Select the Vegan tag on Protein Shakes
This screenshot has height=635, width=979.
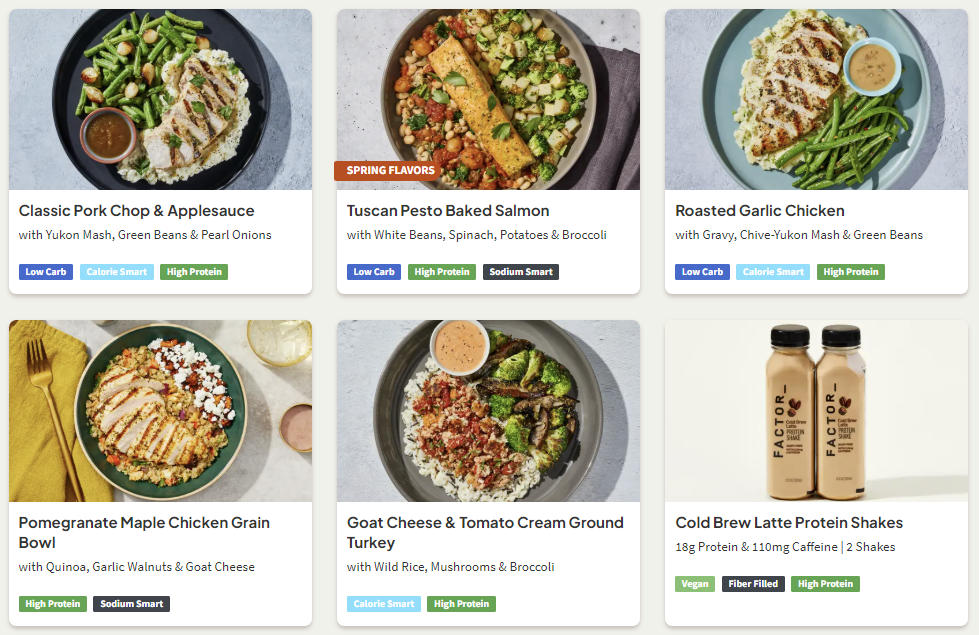click(695, 584)
